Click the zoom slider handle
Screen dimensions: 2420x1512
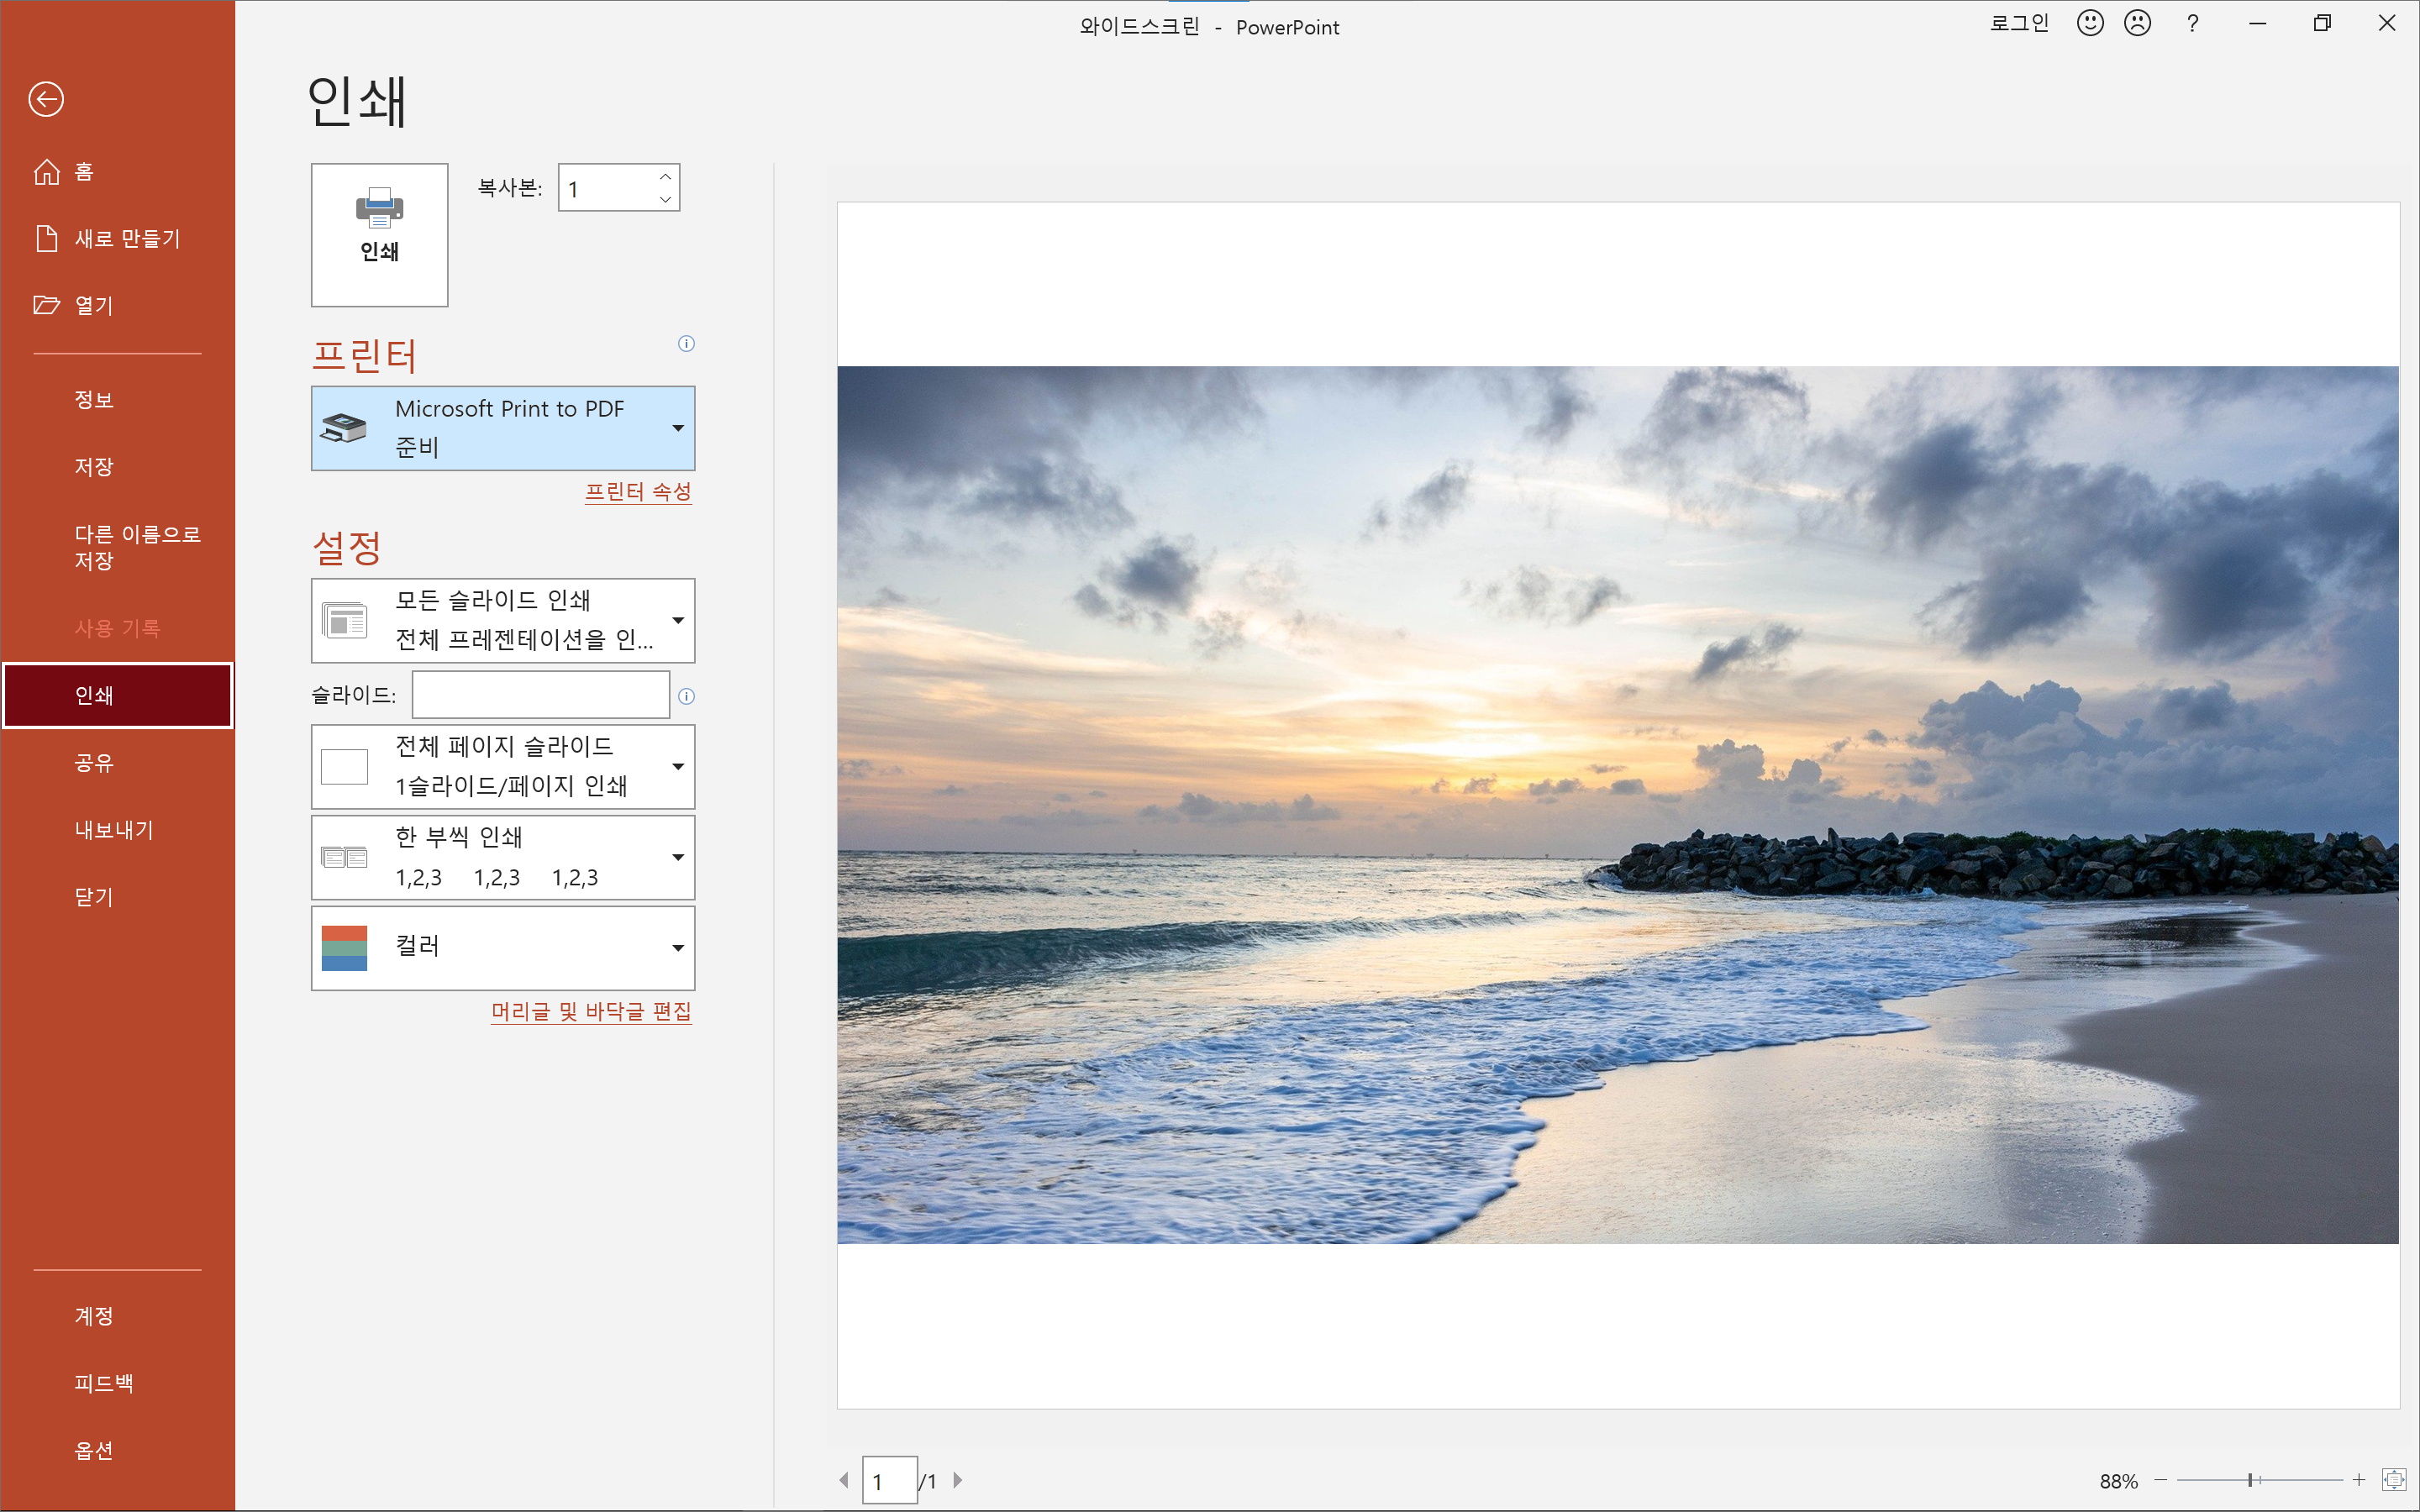tap(2250, 1480)
